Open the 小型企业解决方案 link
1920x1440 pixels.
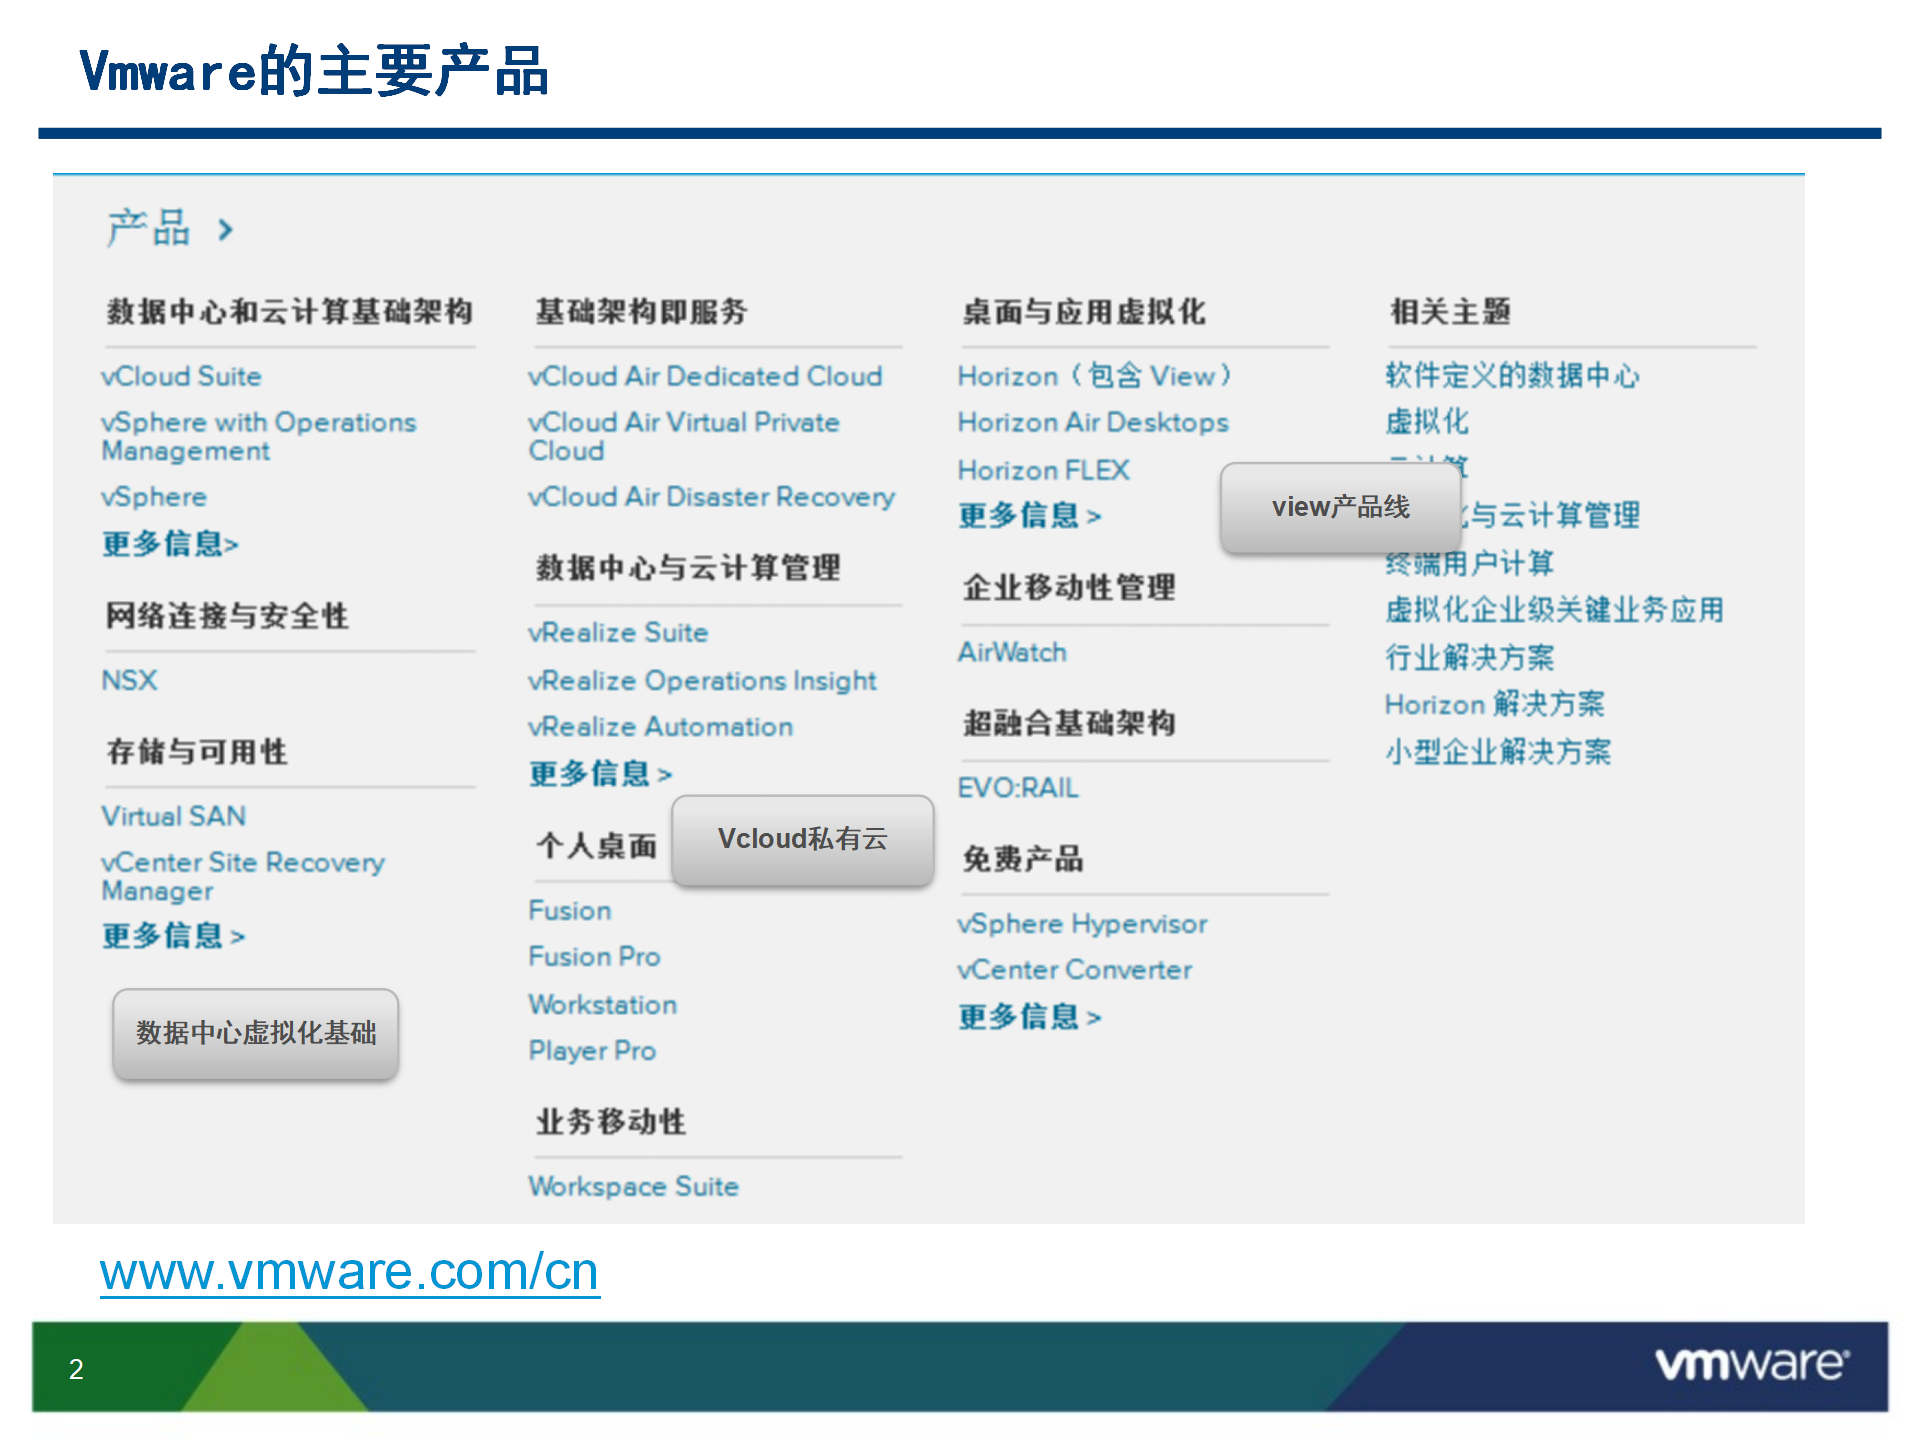coord(1498,752)
